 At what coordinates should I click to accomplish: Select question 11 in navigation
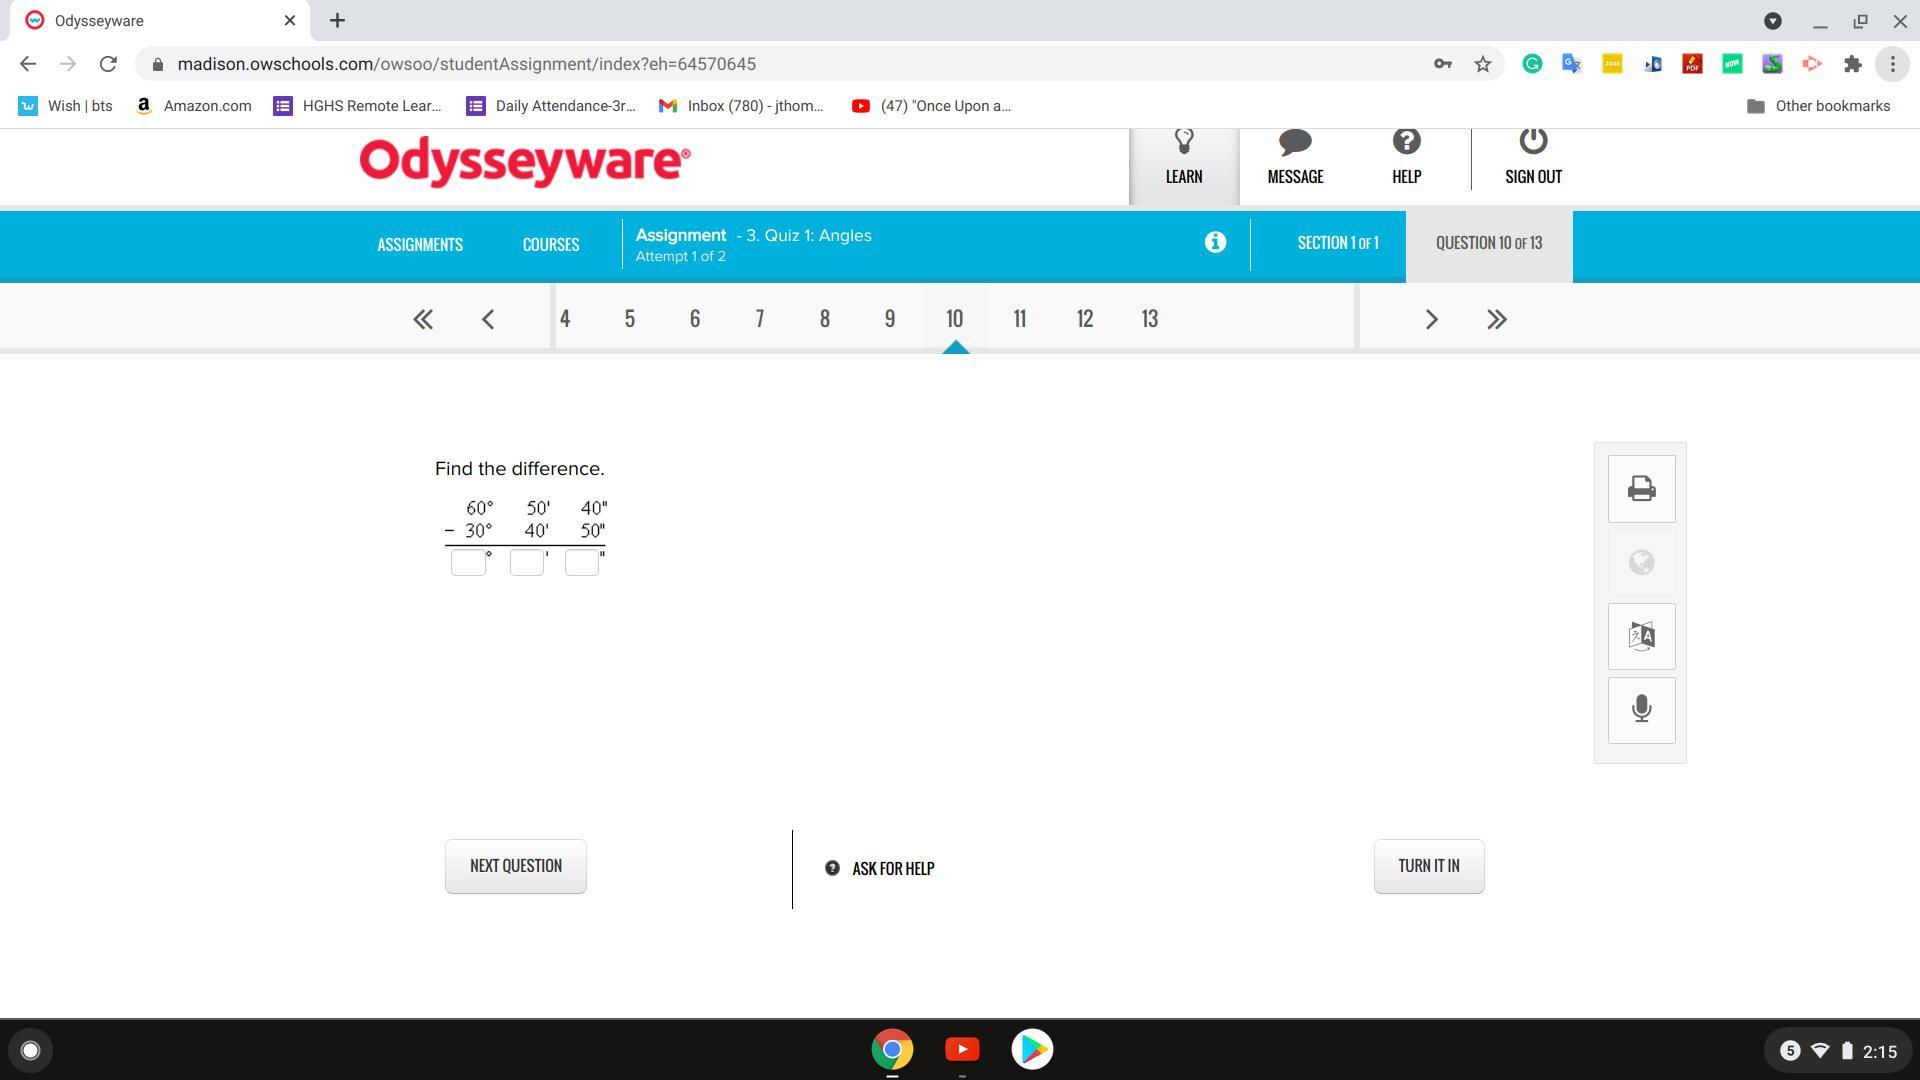coord(1019,319)
